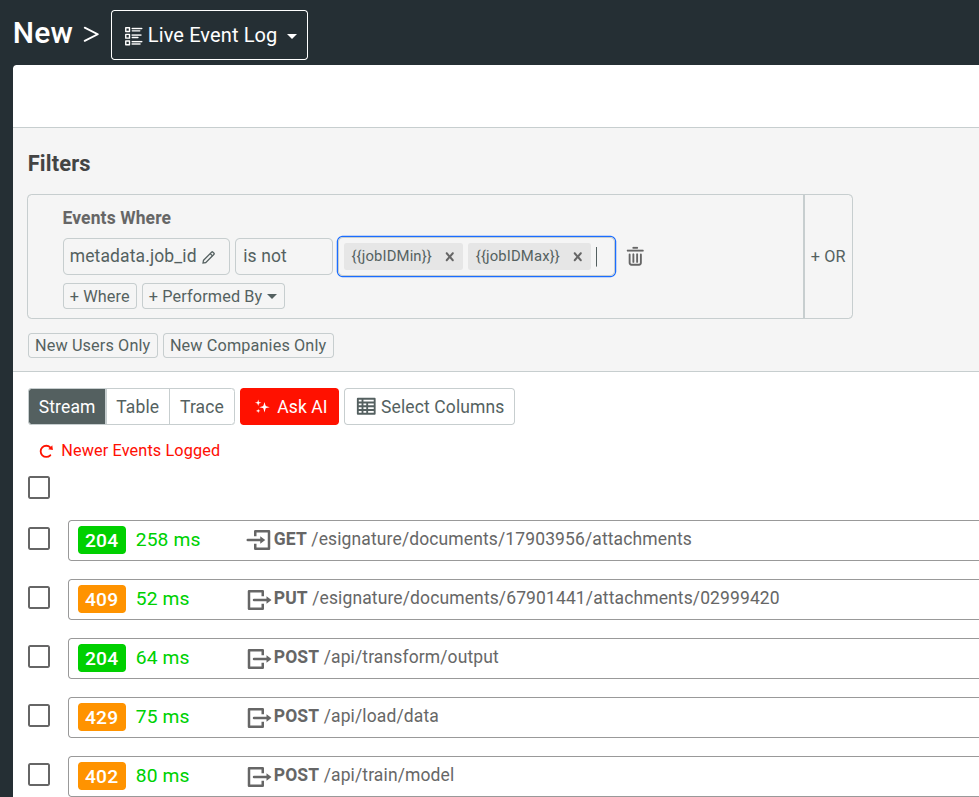Remove the {{jobIDMin}} tag with its x icon
979x797 pixels.
click(x=450, y=256)
